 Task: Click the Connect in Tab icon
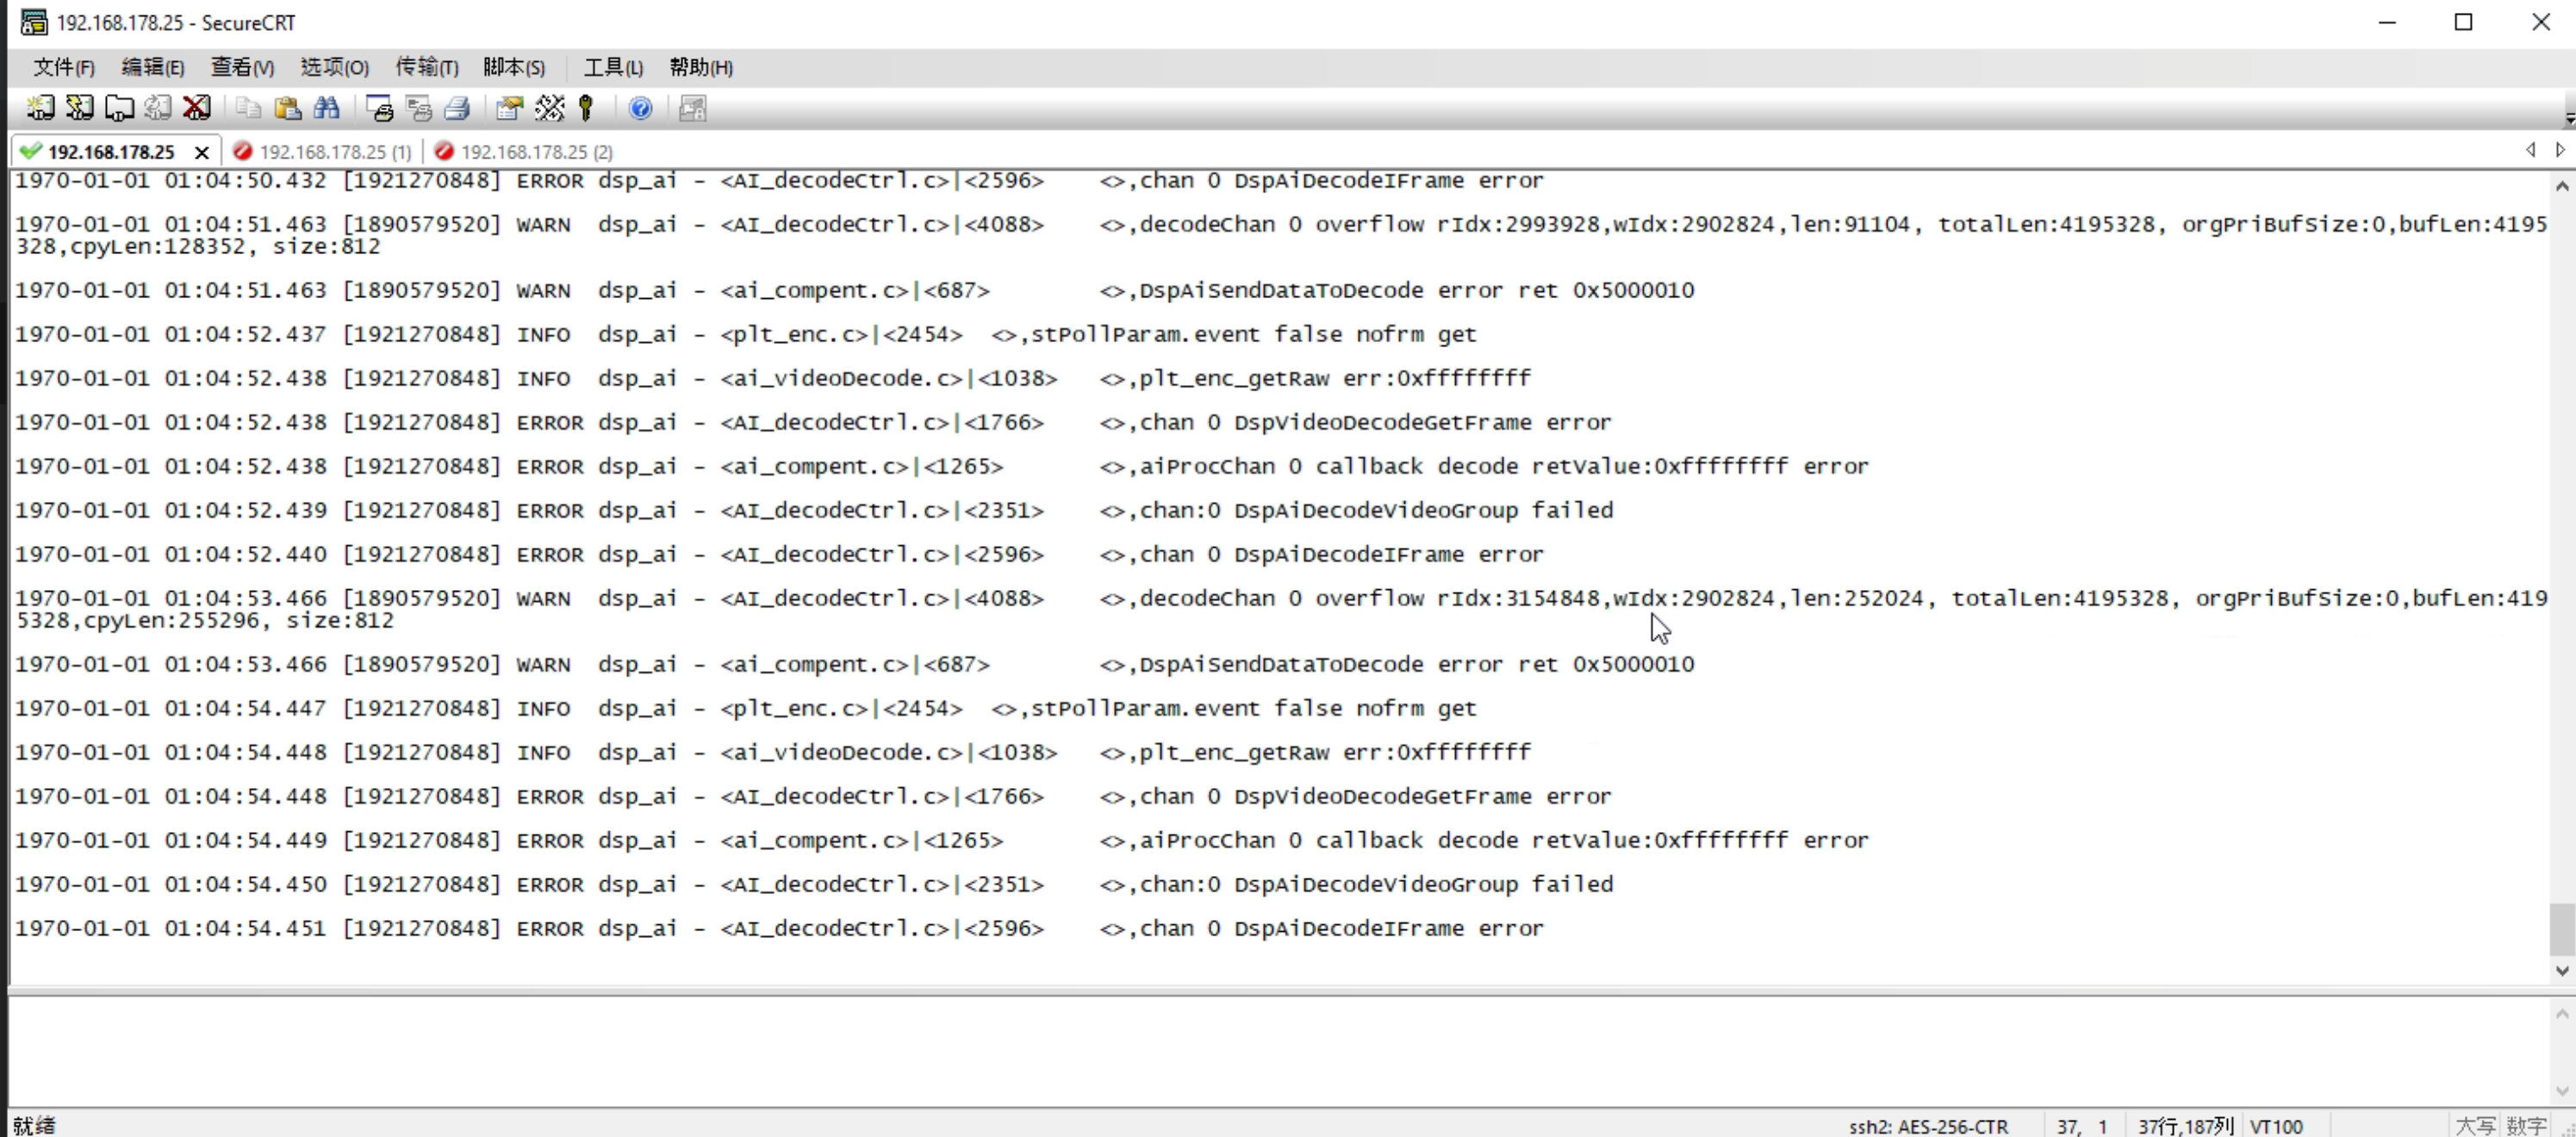click(x=119, y=108)
